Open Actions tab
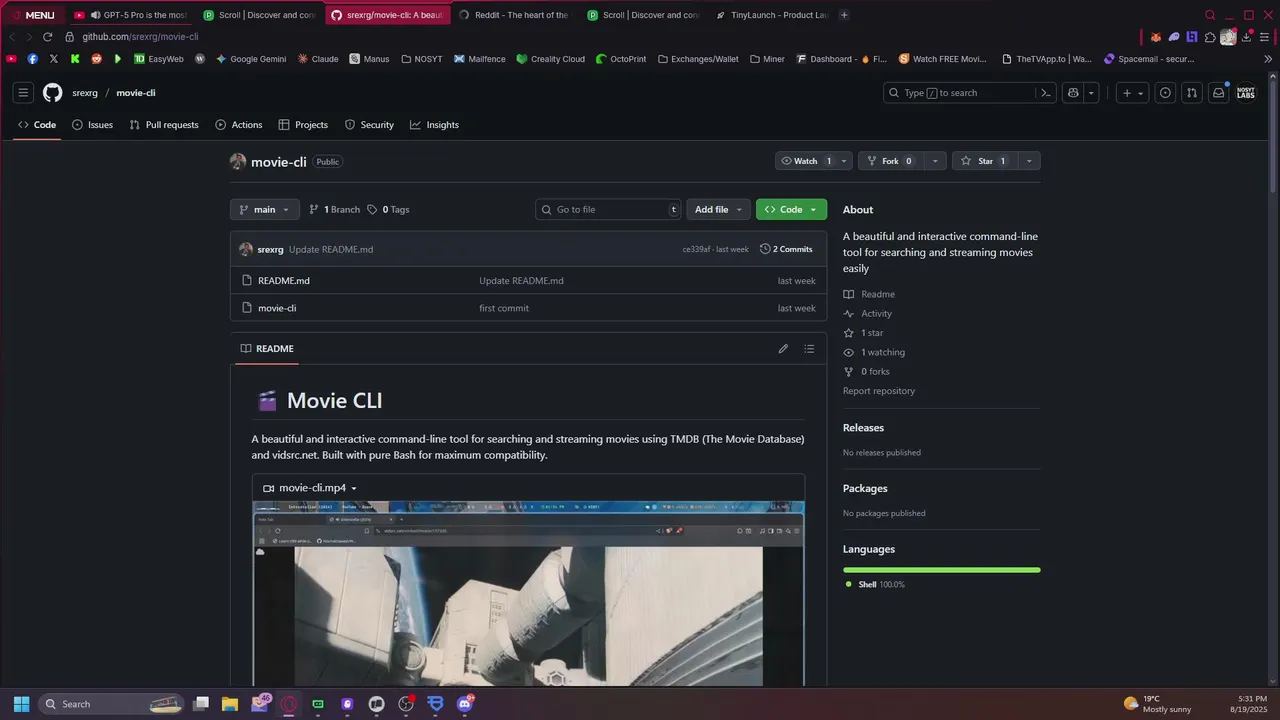1280x720 pixels. point(239,125)
